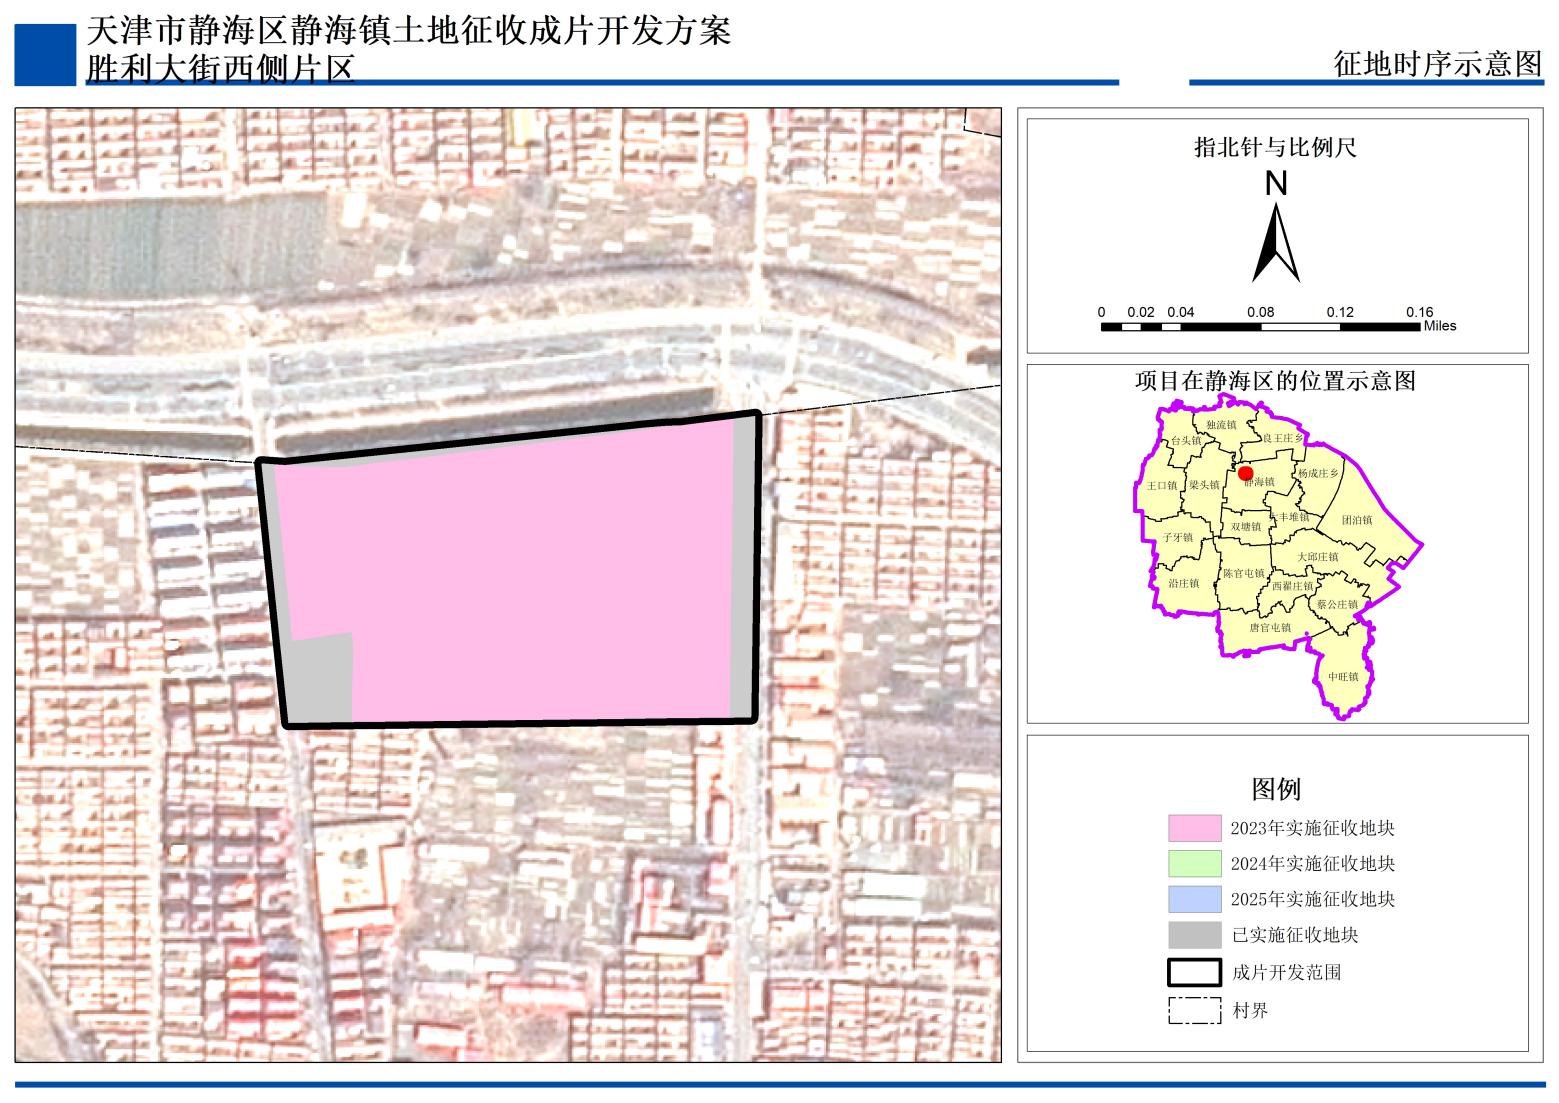Click the 村界 dashed boundary legend symbol
The image size is (1559, 1103).
tap(1194, 1010)
